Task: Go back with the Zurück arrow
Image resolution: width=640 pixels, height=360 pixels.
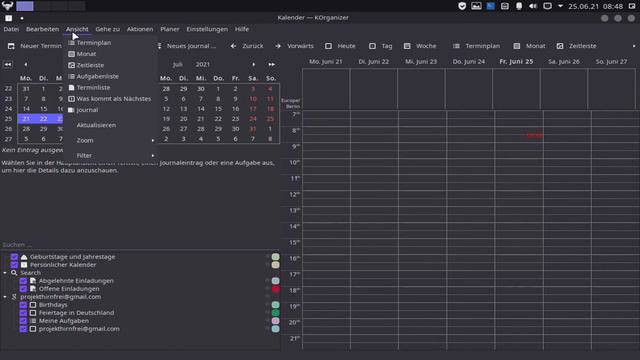Action: (x=233, y=46)
